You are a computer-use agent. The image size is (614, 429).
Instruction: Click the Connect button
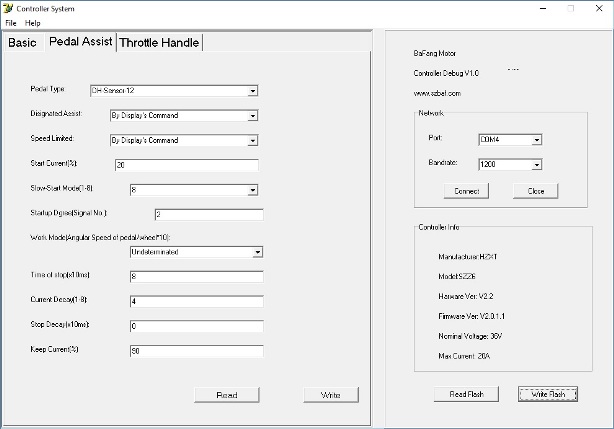click(466, 191)
